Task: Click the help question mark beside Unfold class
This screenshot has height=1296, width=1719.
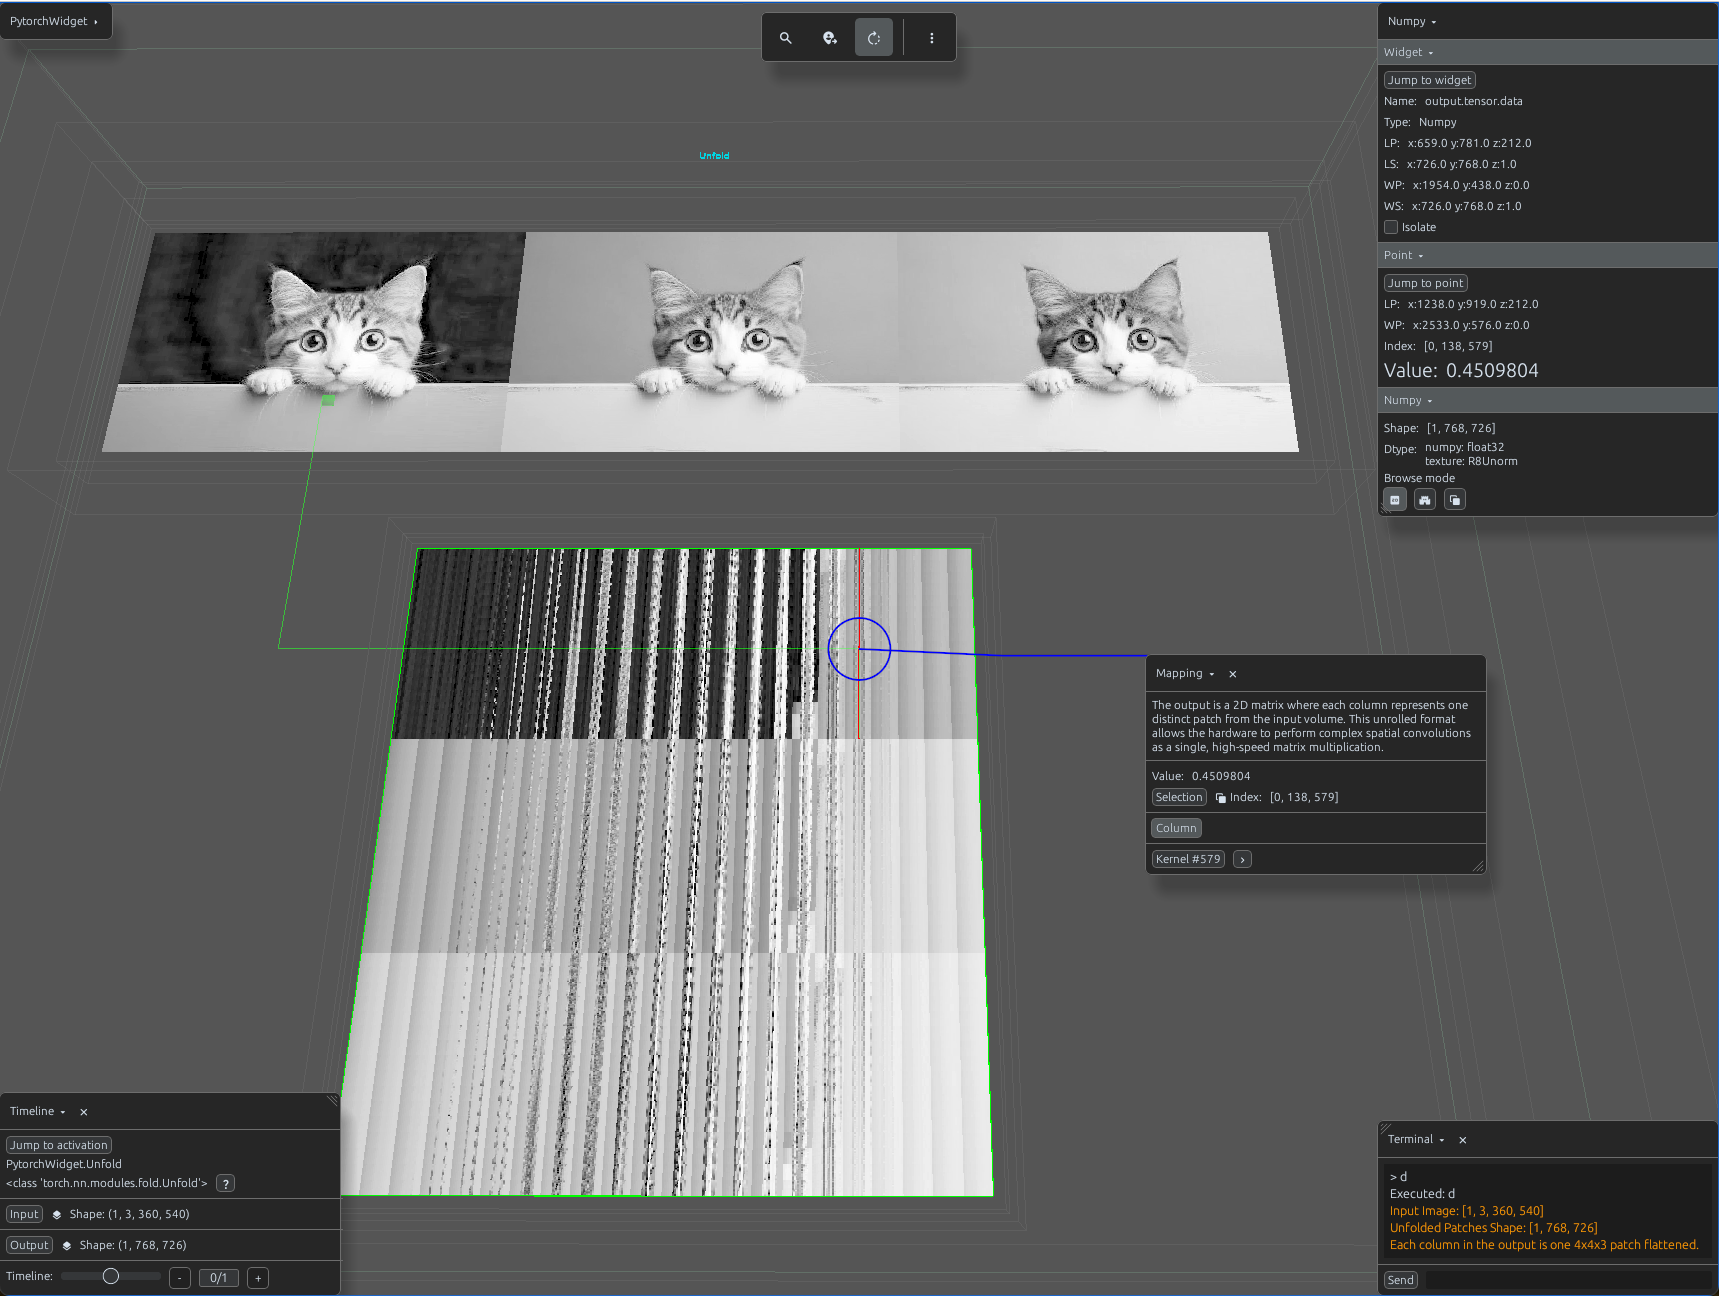Action: tap(226, 1184)
